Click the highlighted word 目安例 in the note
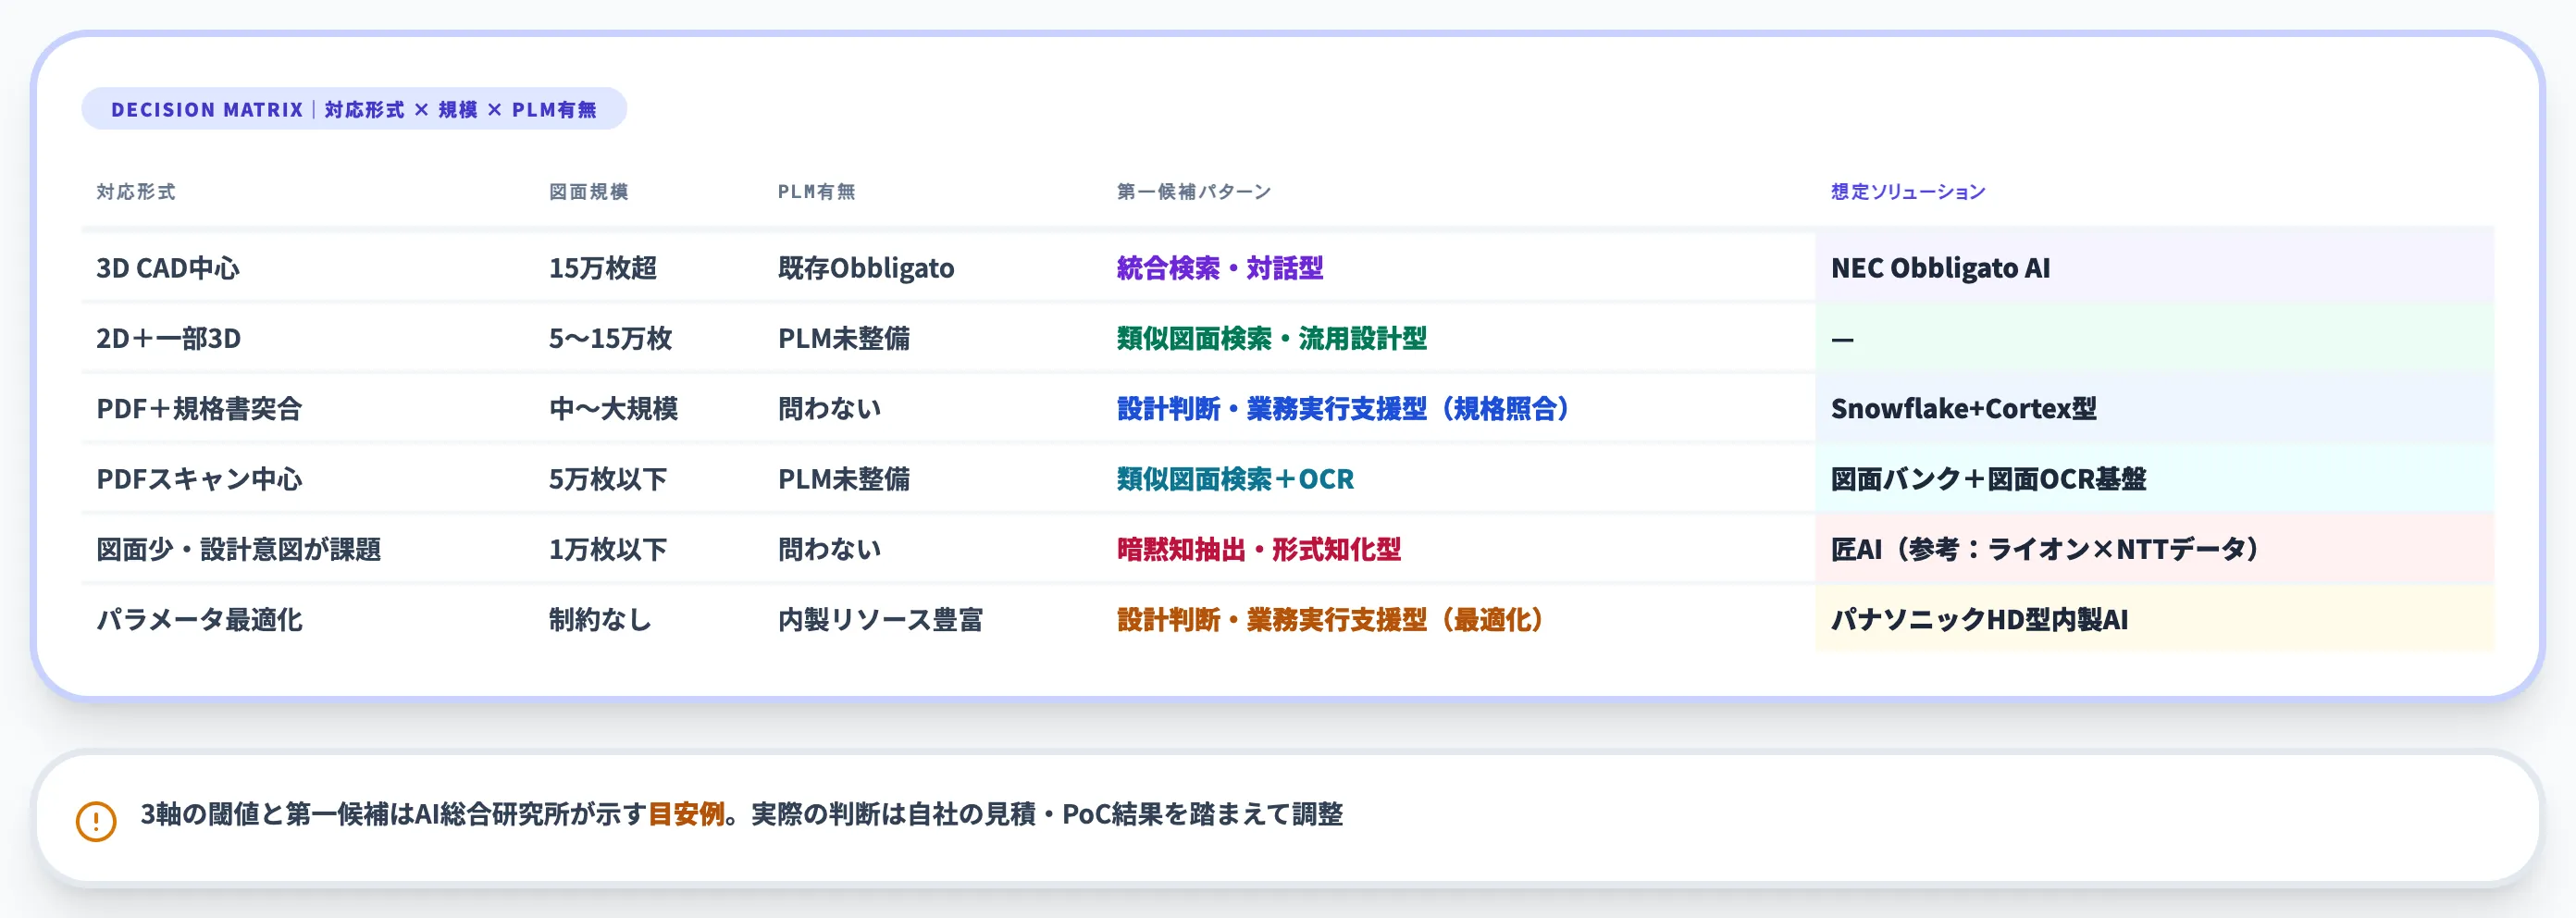Viewport: 2576px width, 918px height. click(x=686, y=814)
